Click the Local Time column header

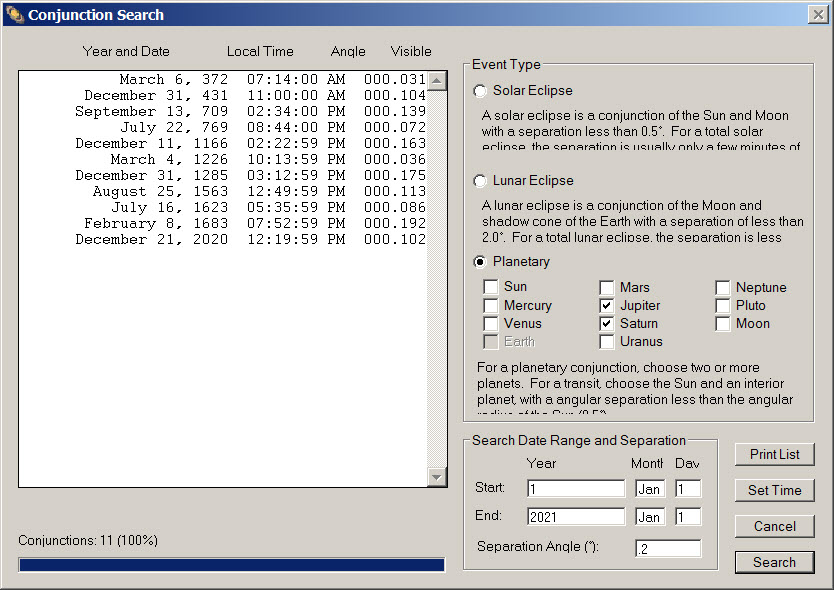point(260,52)
